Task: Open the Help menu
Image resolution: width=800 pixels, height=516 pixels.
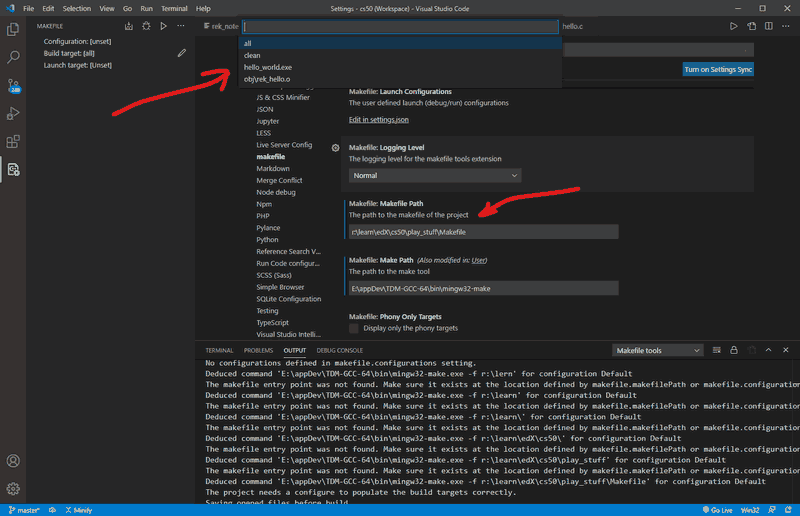Action: (x=203, y=9)
